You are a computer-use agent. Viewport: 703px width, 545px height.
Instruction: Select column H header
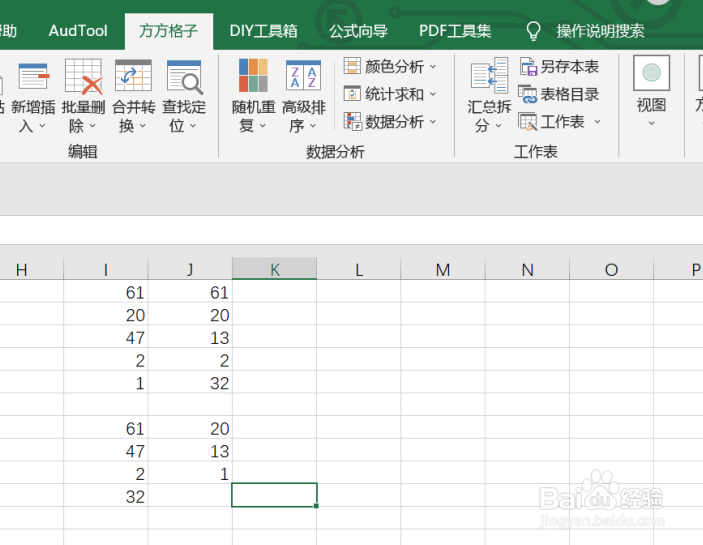pyautogui.click(x=31, y=269)
